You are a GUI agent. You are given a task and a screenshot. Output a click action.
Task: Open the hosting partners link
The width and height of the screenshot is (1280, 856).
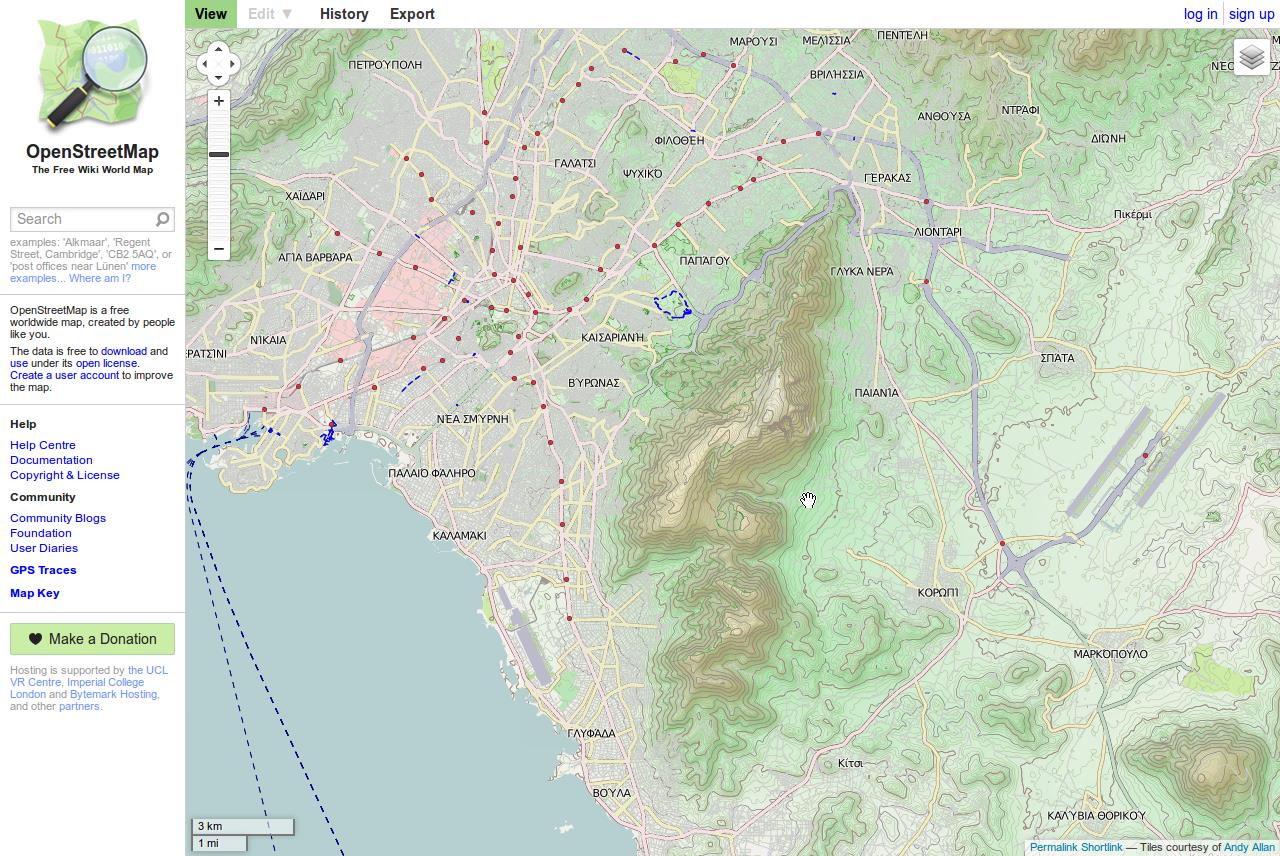79,706
